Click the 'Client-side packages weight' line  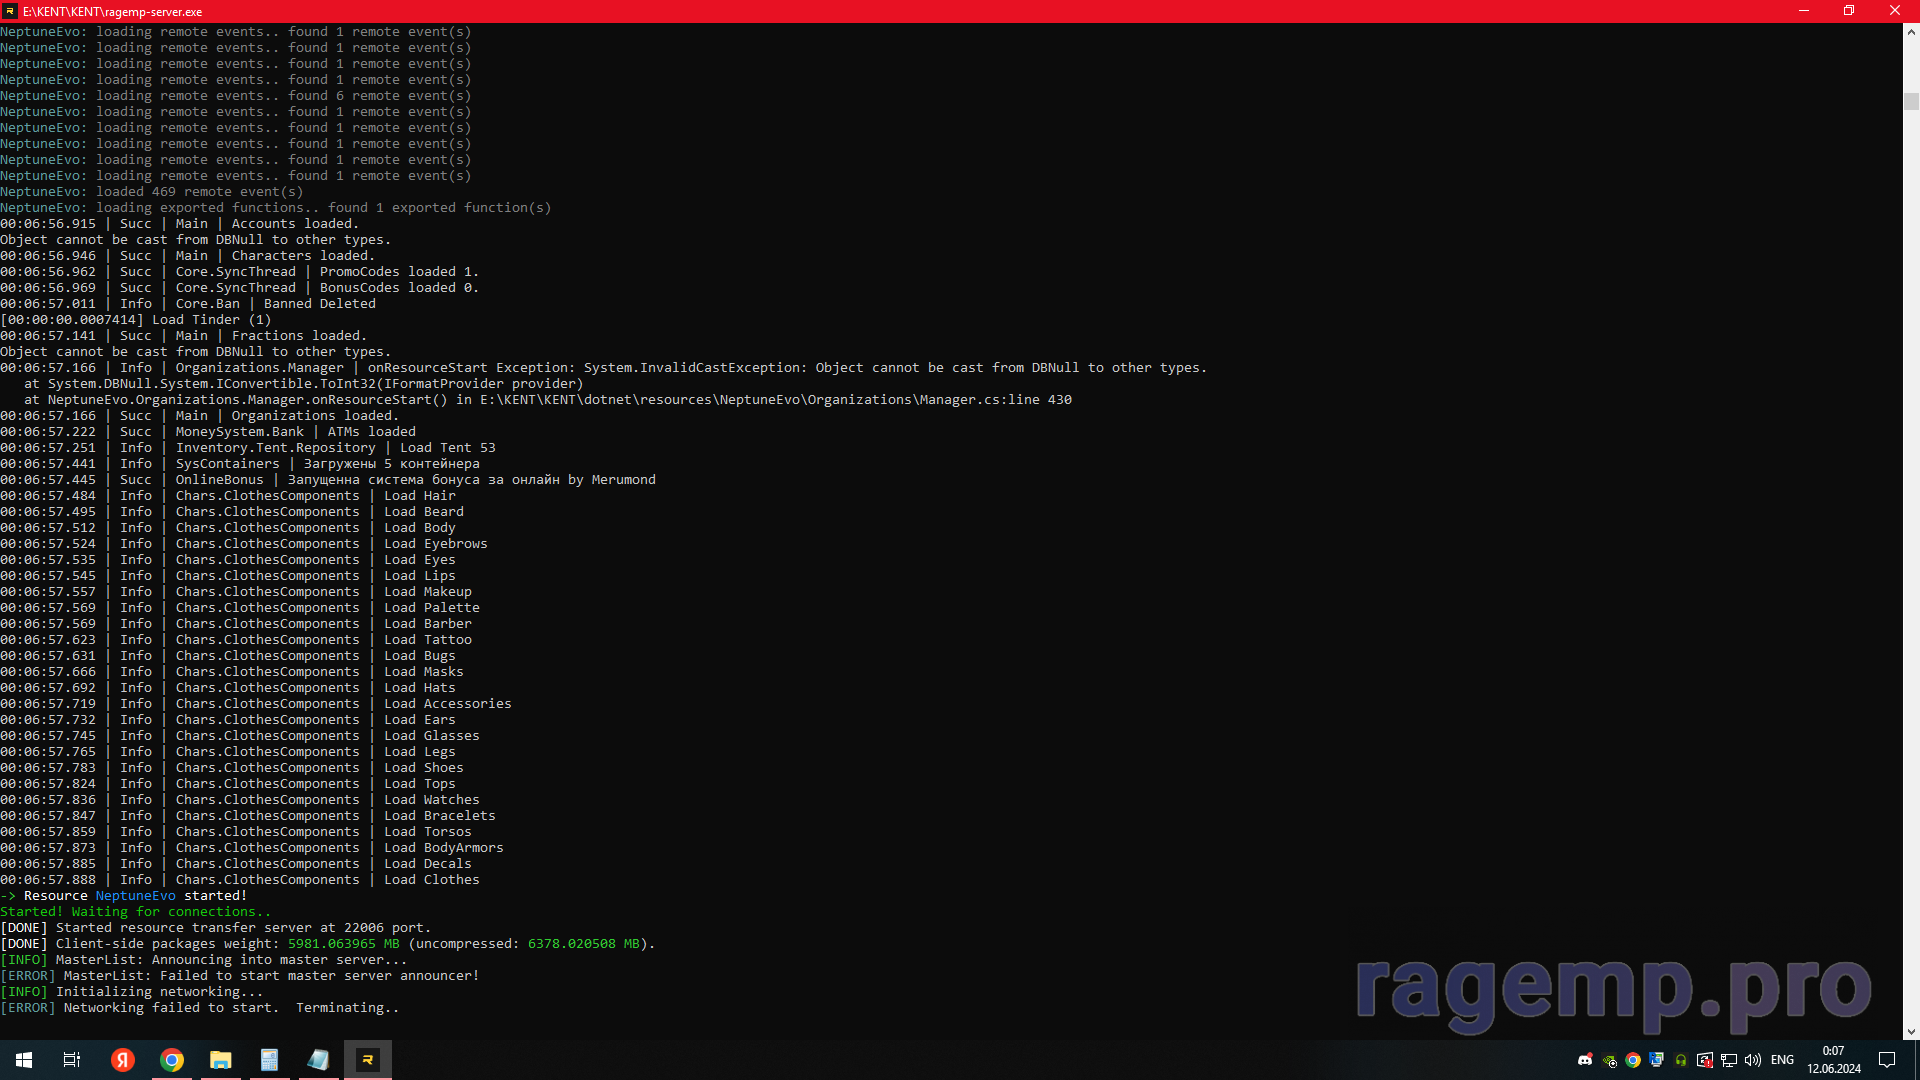point(328,944)
